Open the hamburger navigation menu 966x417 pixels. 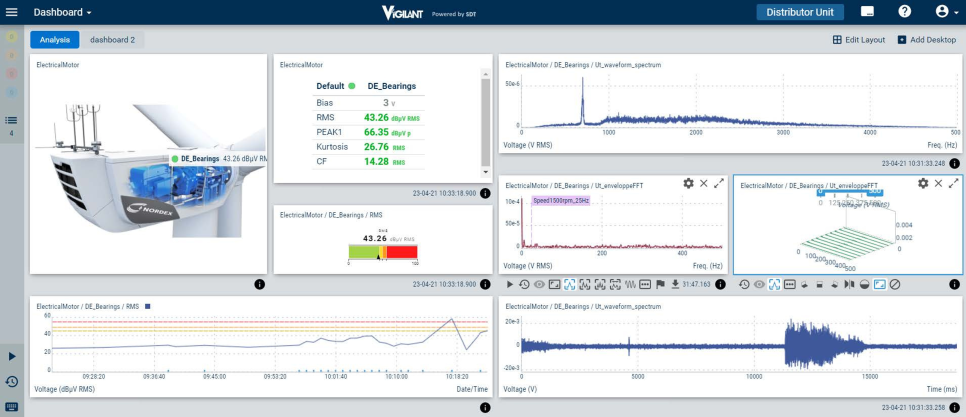pyautogui.click(x=12, y=12)
